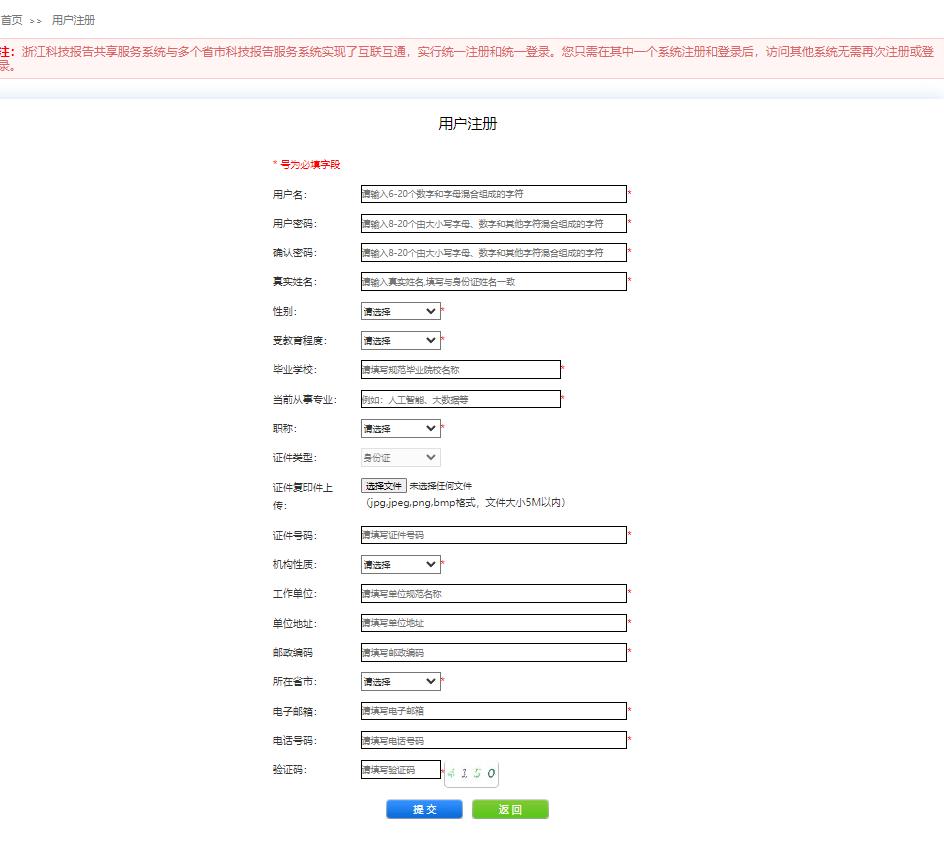Screen dimensions: 944x846
Task: Open the 性别 dropdown
Action: (x=400, y=312)
